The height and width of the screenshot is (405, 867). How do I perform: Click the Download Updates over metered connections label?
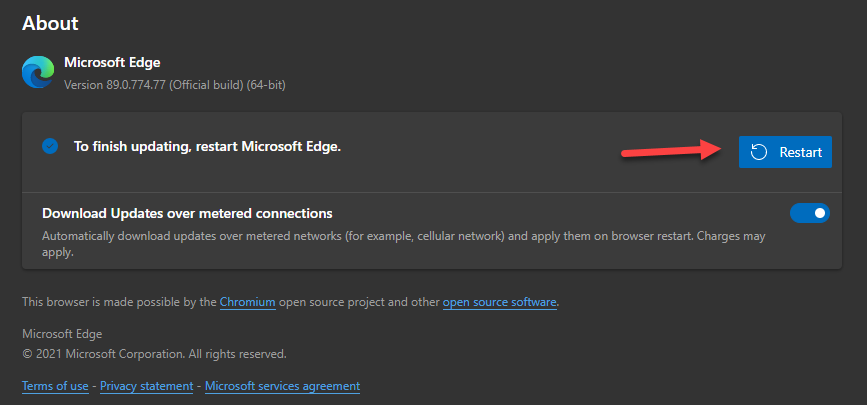(x=187, y=213)
